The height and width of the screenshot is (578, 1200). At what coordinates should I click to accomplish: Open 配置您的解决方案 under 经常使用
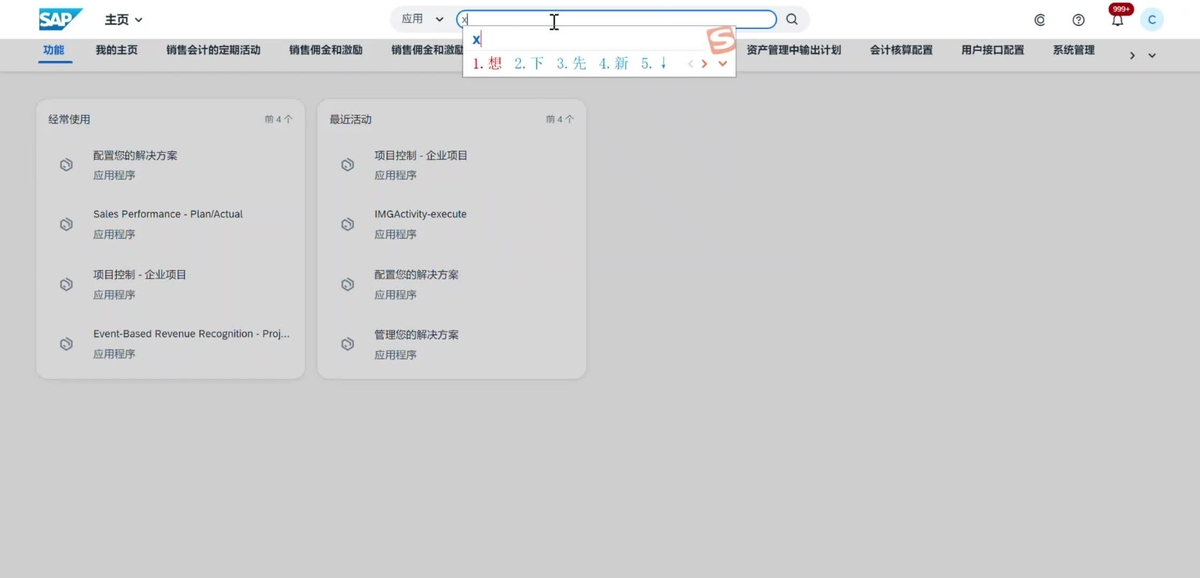click(x=135, y=156)
